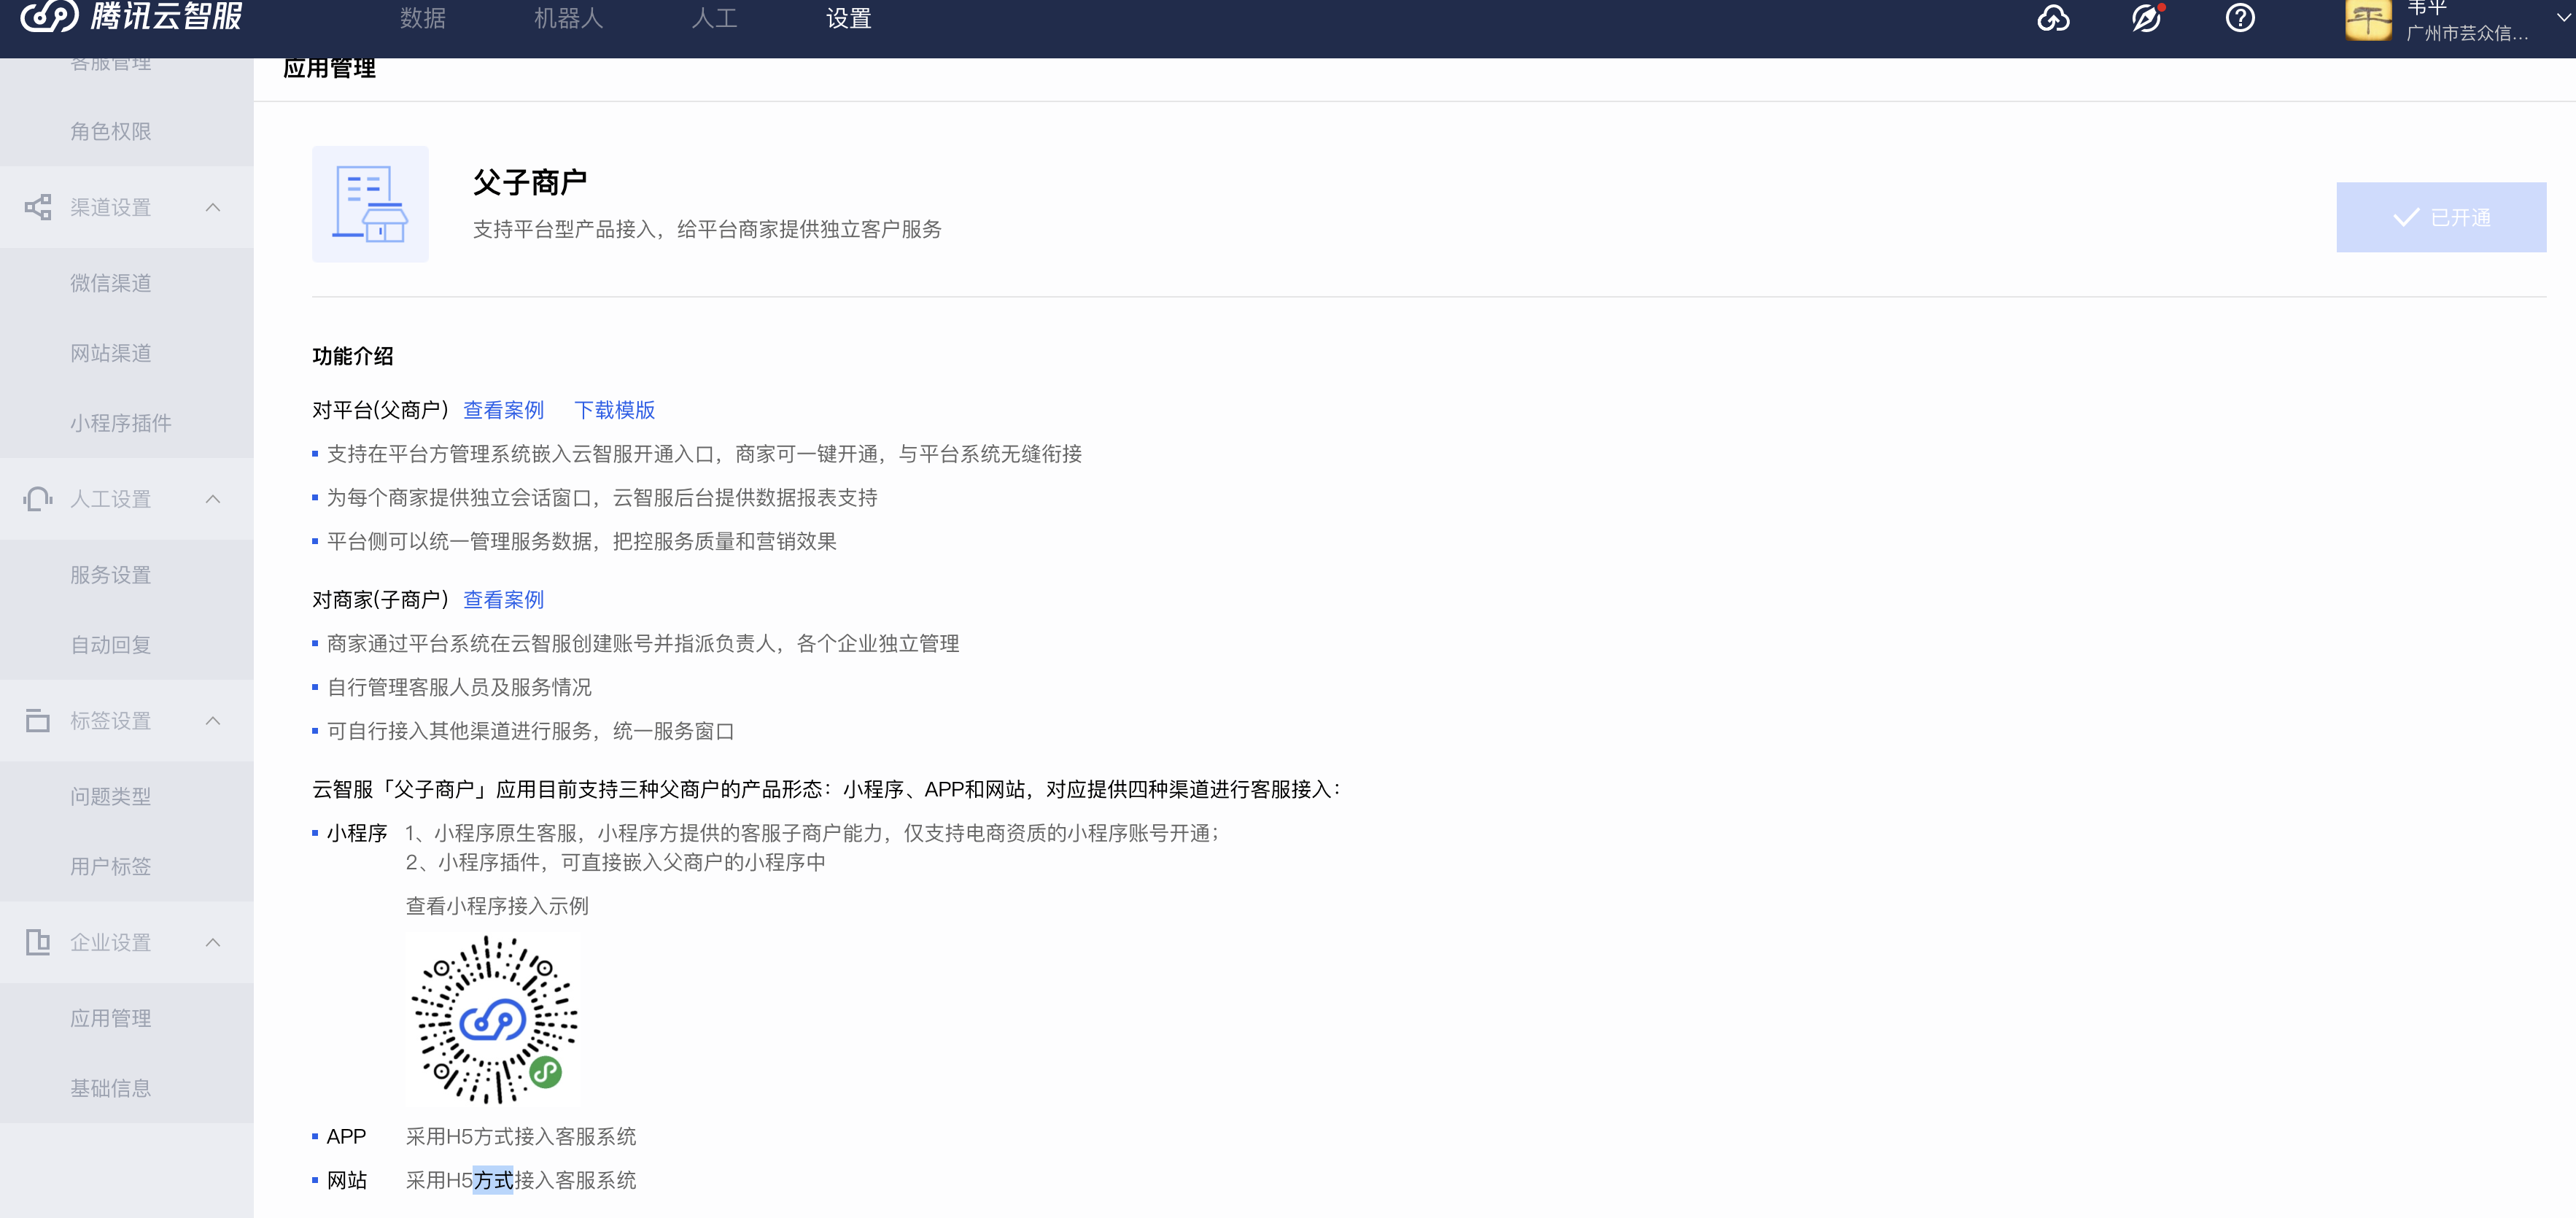This screenshot has height=1218, width=2576.
Task: Switch to the 机器人 top menu
Action: pos(568,19)
